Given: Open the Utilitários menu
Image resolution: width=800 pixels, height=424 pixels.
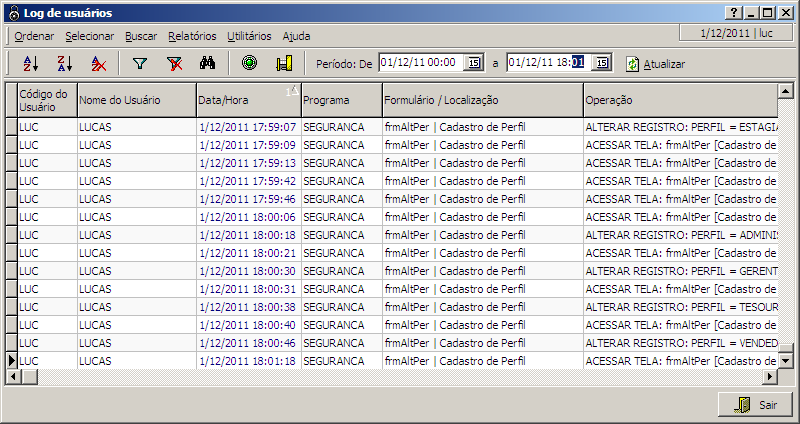Looking at the screenshot, I should 249,35.
